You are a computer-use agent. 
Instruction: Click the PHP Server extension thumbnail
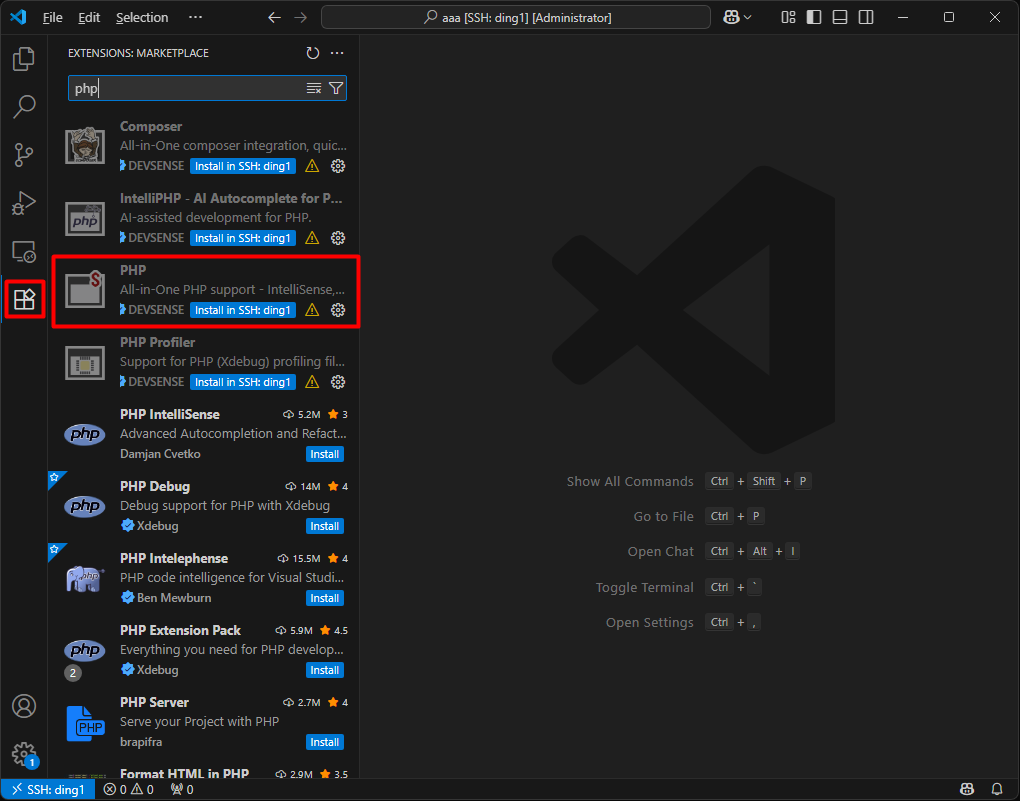pyautogui.click(x=85, y=724)
